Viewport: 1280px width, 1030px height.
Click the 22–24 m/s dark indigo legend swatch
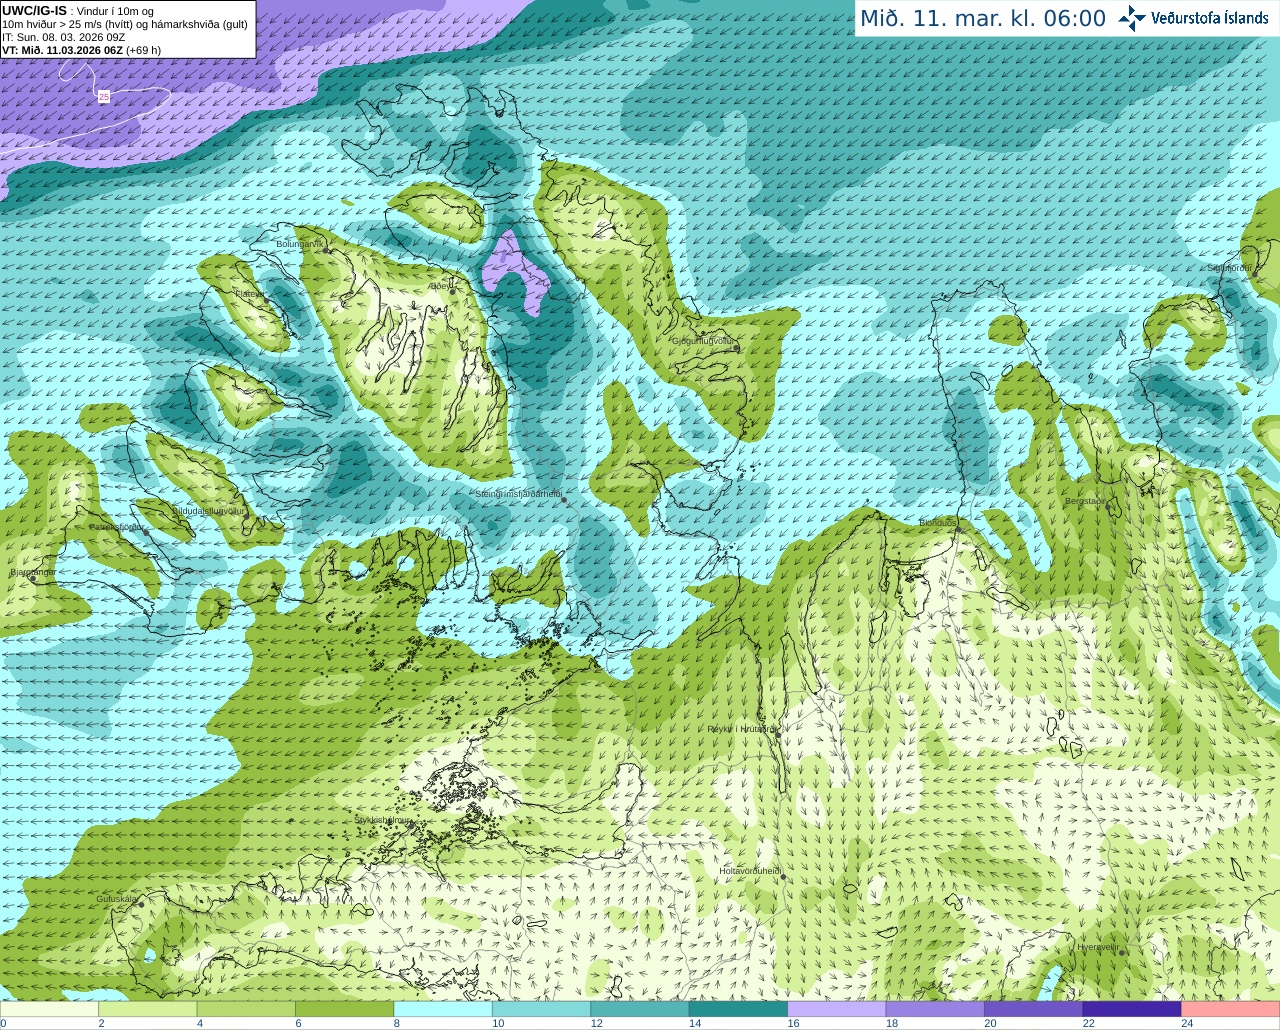coord(1132,1008)
